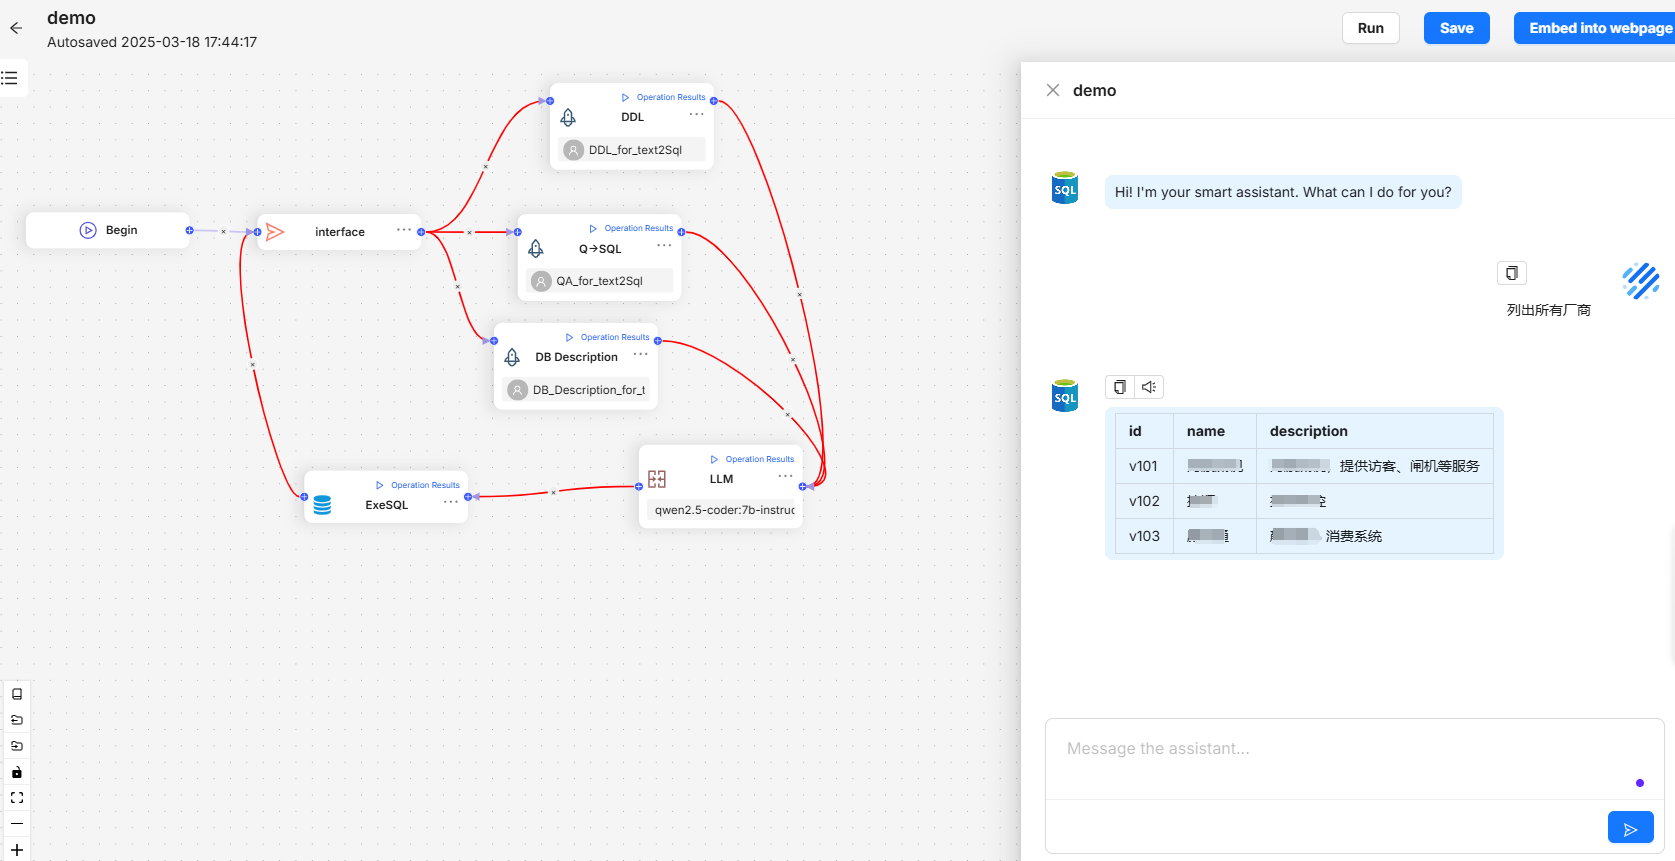Screen dimensions: 1675x861
Task: Open the ExeSQL node options menu
Action: pyautogui.click(x=451, y=502)
